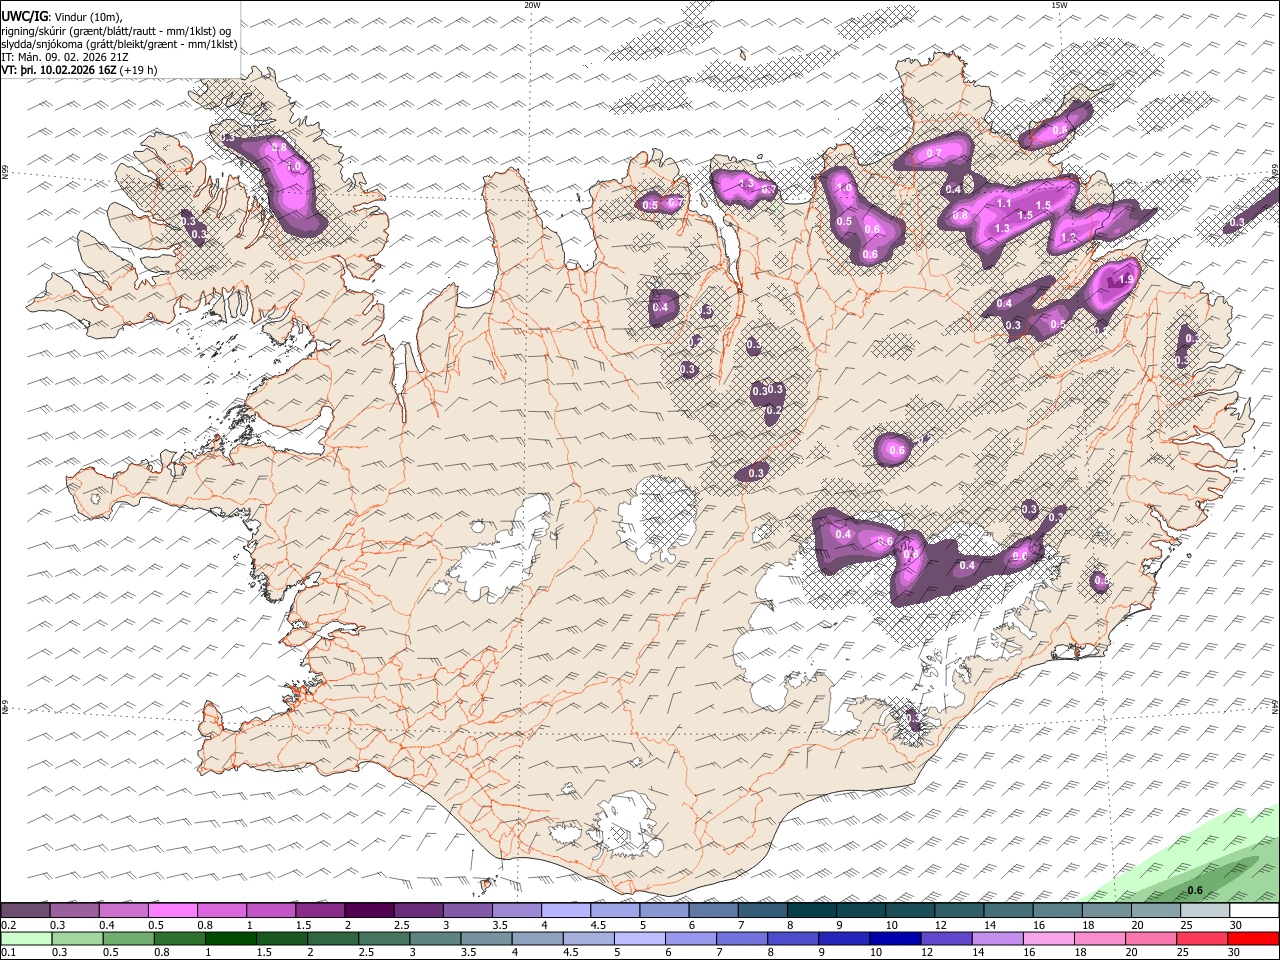Click the bright pink 0.5 swatch in upper legend
The image size is (1280, 960).
[x=172, y=911]
